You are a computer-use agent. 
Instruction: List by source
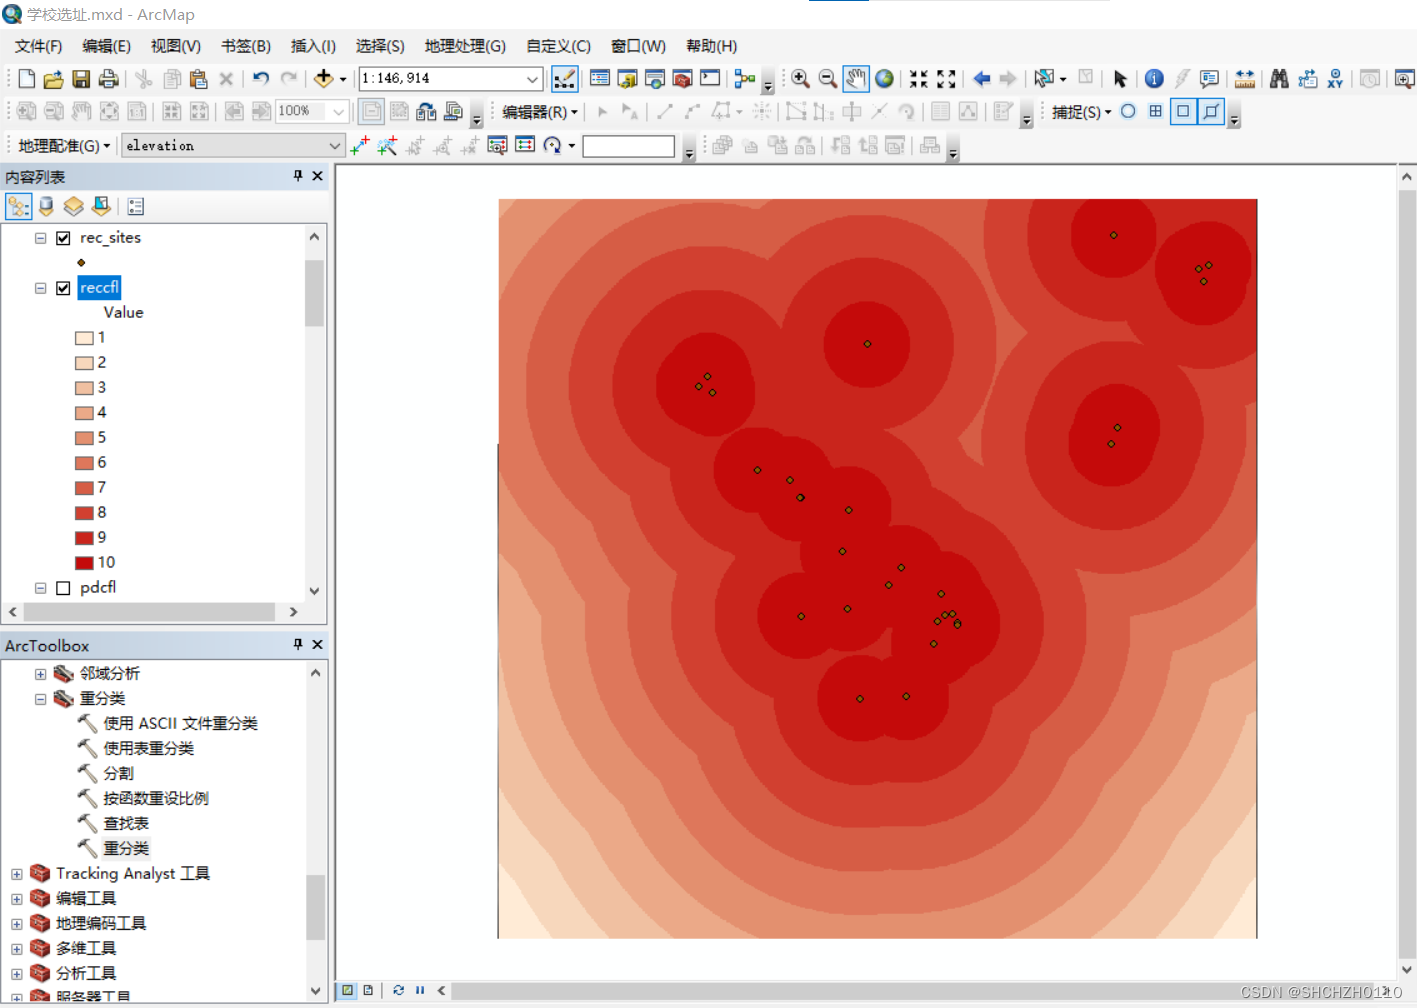46,206
